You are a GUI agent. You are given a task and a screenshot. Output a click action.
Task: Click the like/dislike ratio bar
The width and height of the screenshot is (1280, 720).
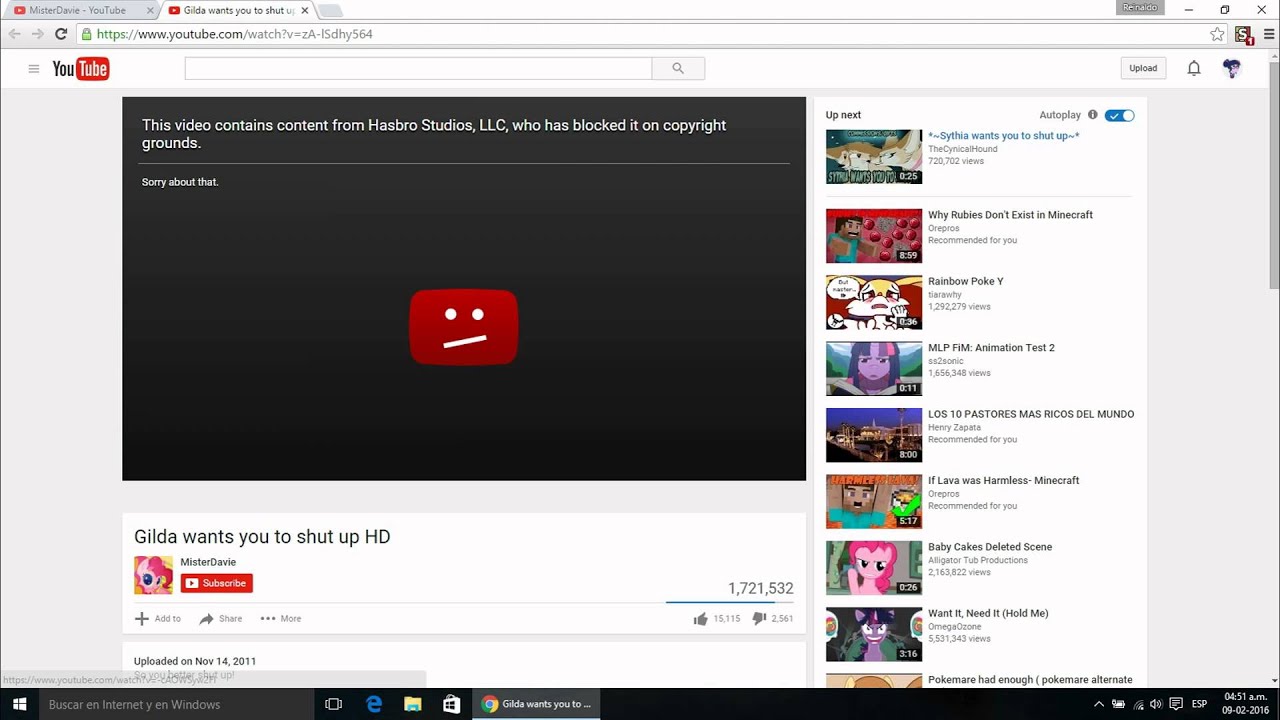point(729,603)
